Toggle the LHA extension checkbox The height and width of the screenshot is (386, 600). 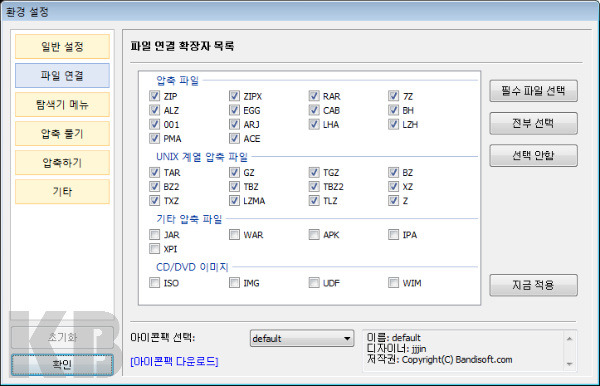click(x=314, y=124)
